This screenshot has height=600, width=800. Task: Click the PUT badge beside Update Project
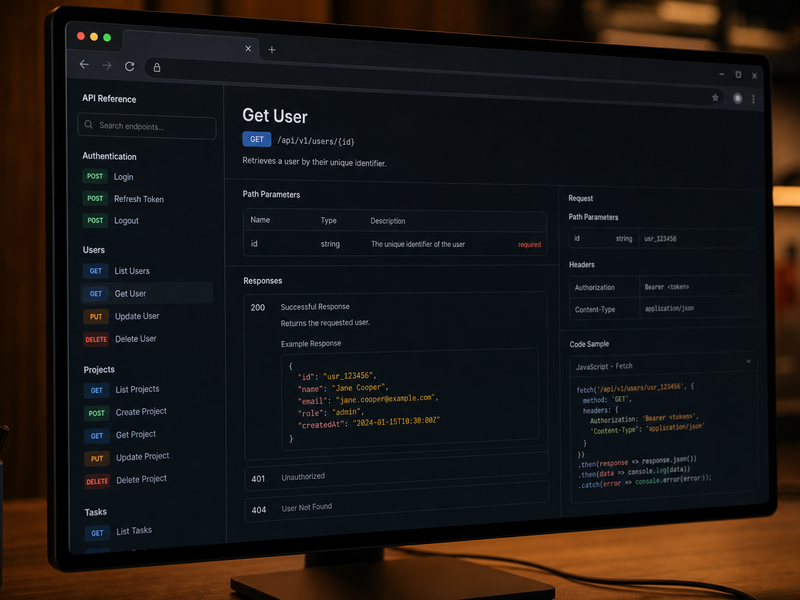pyautogui.click(x=97, y=459)
